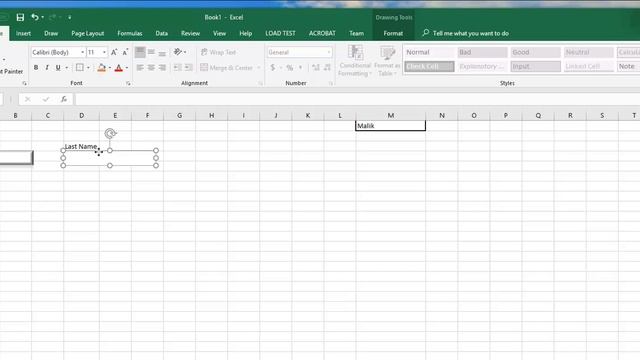
Task: Open the Drawing Tools Format tab
Action: [393, 33]
